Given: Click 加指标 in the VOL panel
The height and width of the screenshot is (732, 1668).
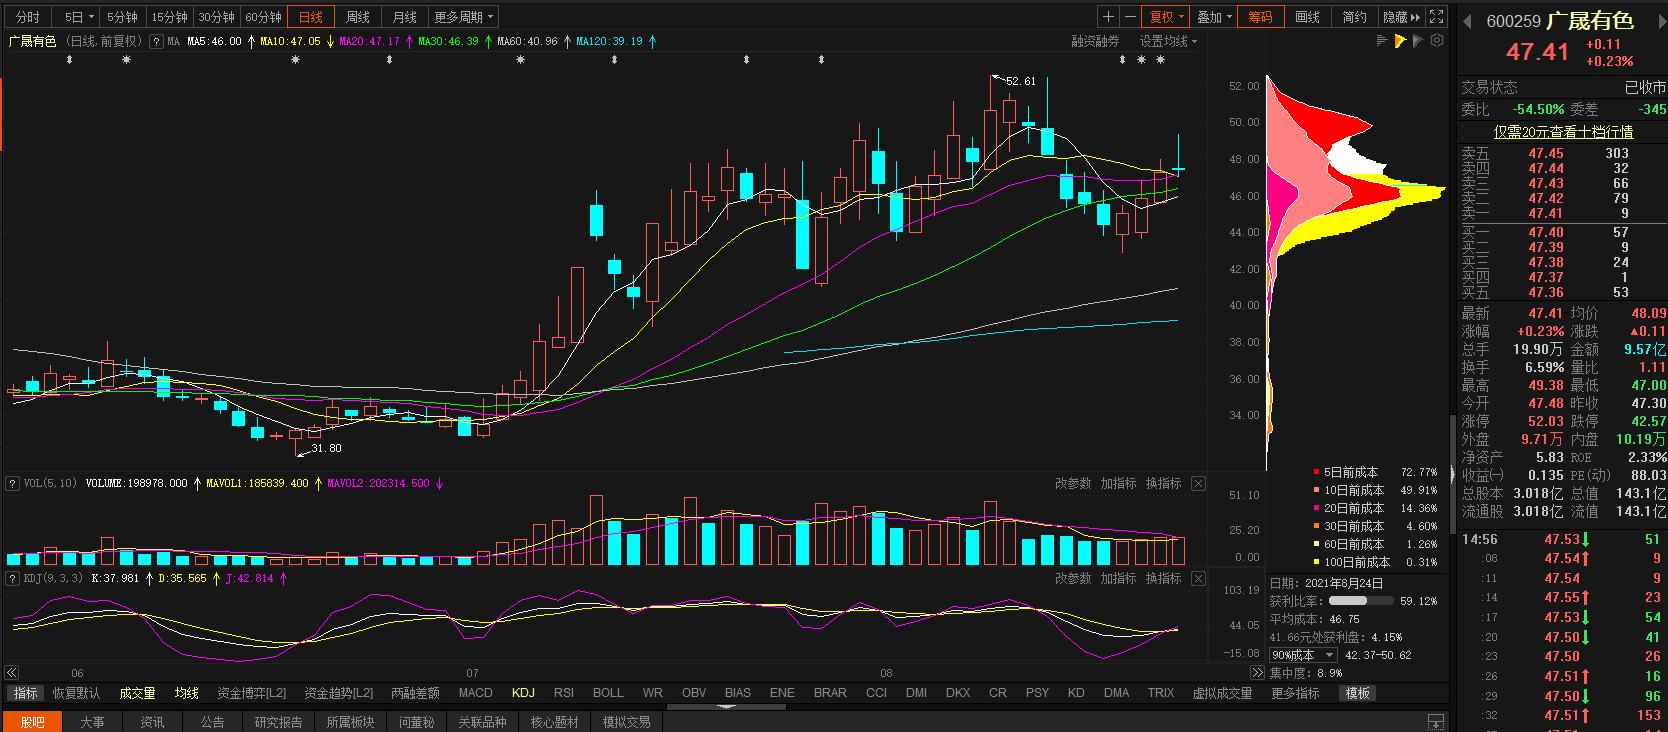Looking at the screenshot, I should [x=1118, y=484].
